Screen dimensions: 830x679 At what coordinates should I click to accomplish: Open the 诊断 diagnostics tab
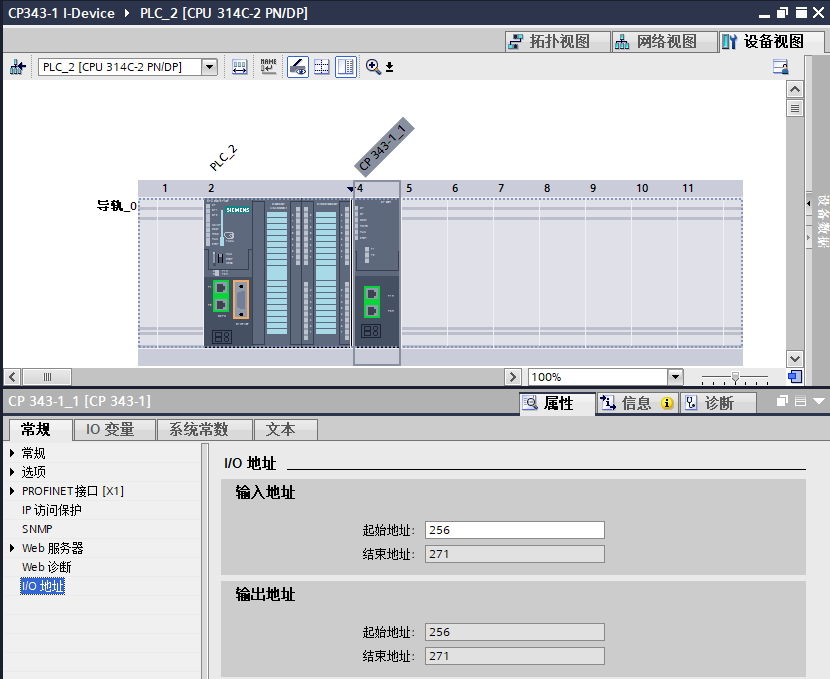click(x=718, y=403)
